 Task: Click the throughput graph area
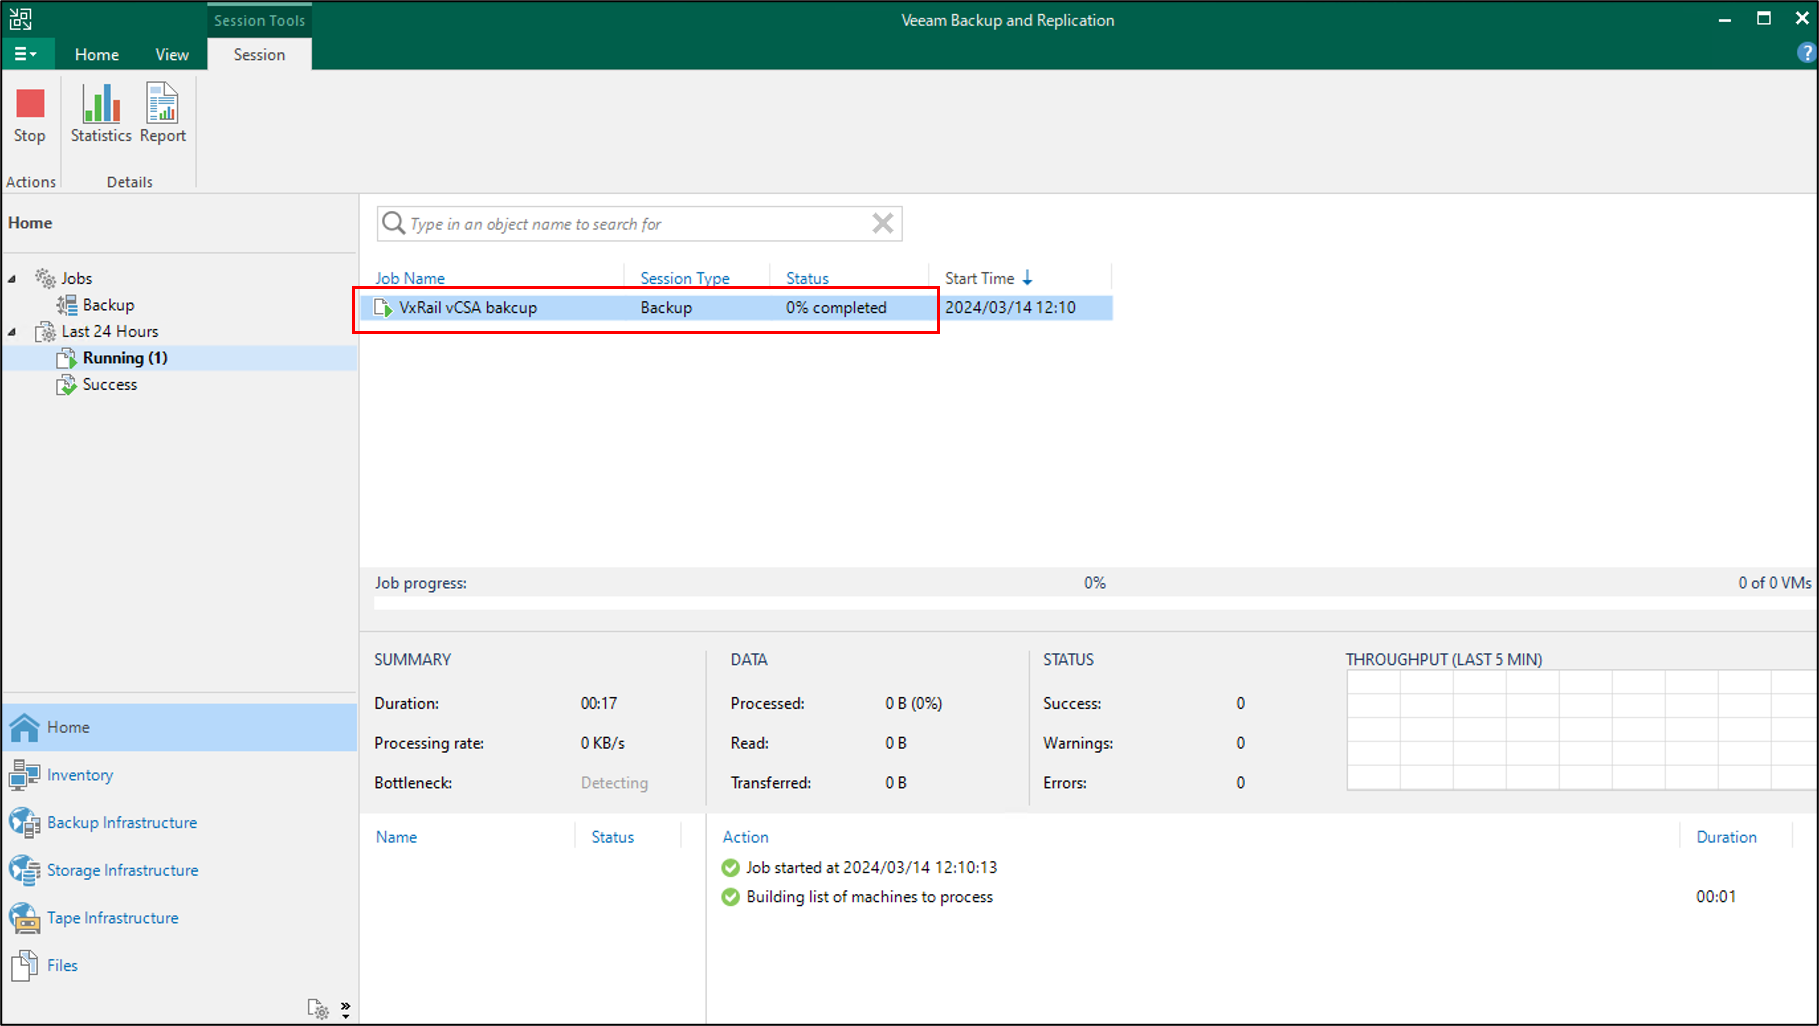(1582, 730)
